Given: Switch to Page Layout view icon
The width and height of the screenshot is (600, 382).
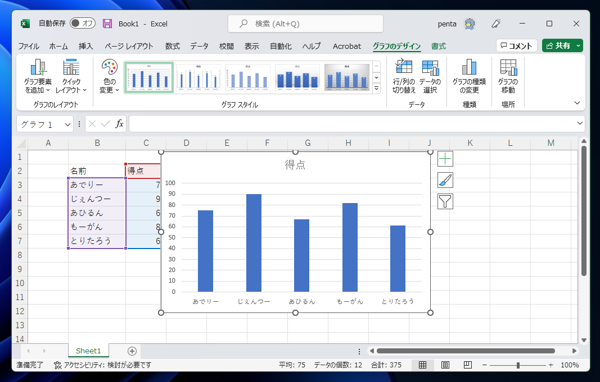Looking at the screenshot, I should tap(445, 365).
